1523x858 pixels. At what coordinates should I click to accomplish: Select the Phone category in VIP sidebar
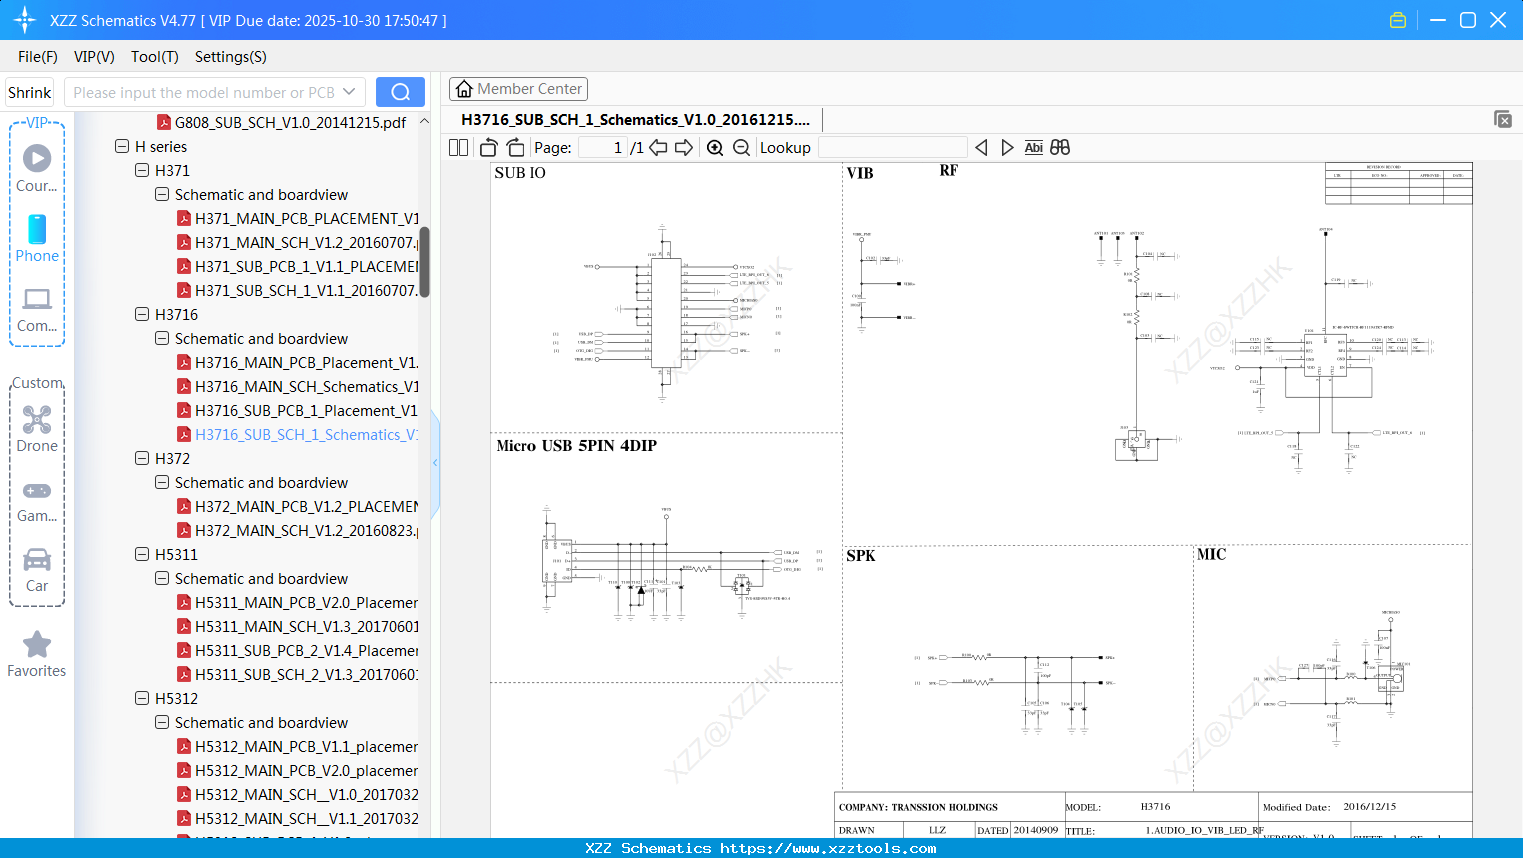tap(36, 240)
